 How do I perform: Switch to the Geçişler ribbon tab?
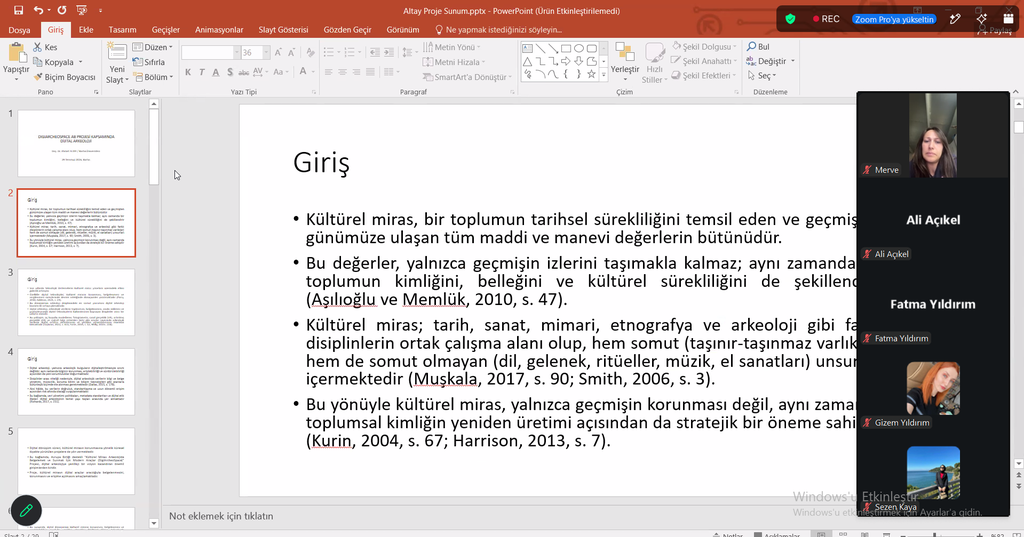(166, 30)
